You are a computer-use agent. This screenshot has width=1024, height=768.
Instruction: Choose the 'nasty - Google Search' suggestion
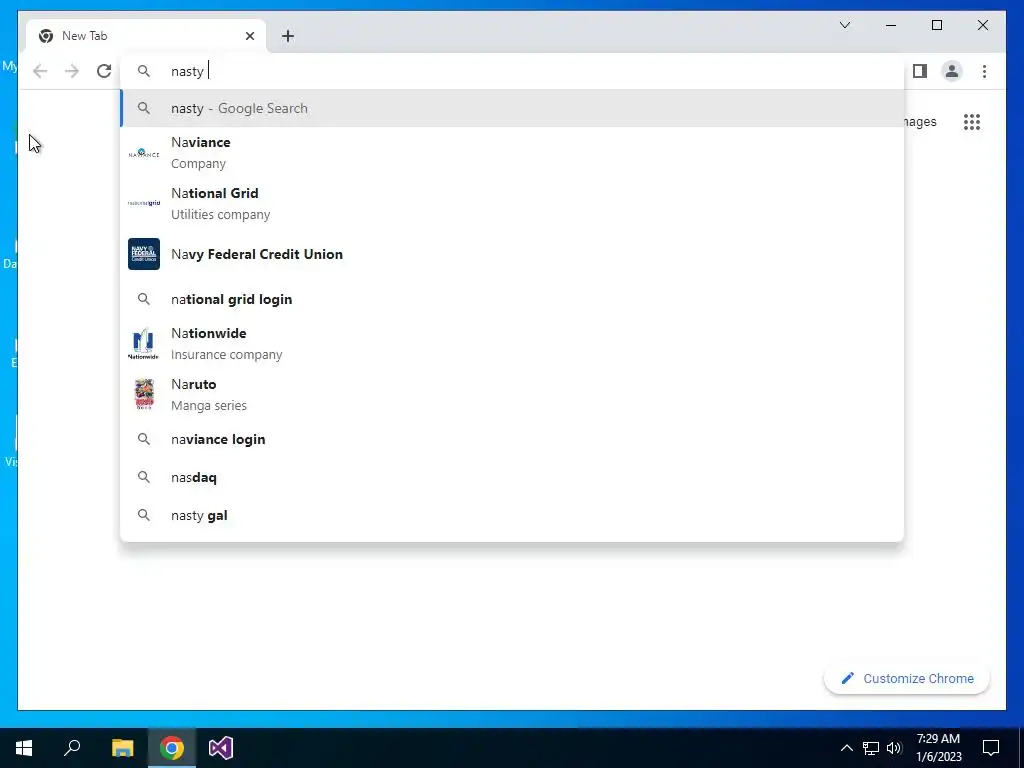click(x=513, y=108)
